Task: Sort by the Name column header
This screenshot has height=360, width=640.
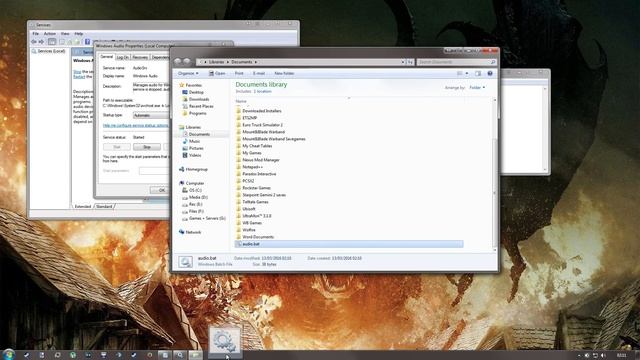Action: tap(241, 101)
